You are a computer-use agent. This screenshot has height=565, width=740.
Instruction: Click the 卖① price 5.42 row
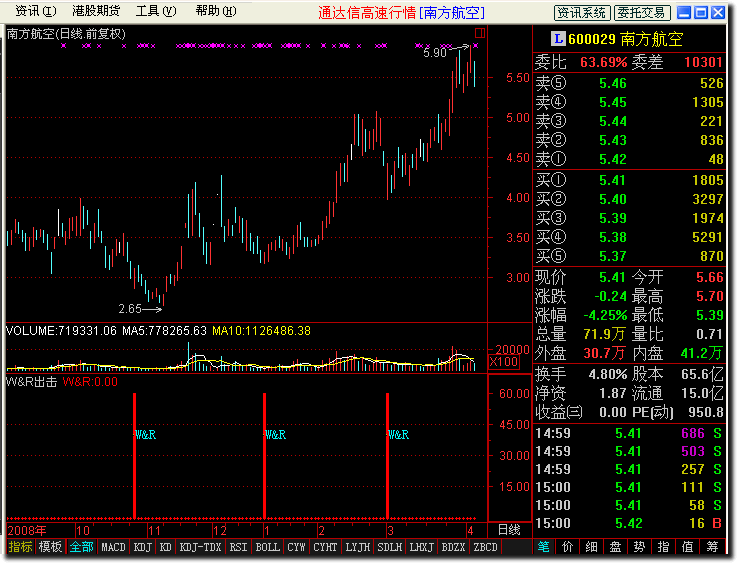(630, 159)
